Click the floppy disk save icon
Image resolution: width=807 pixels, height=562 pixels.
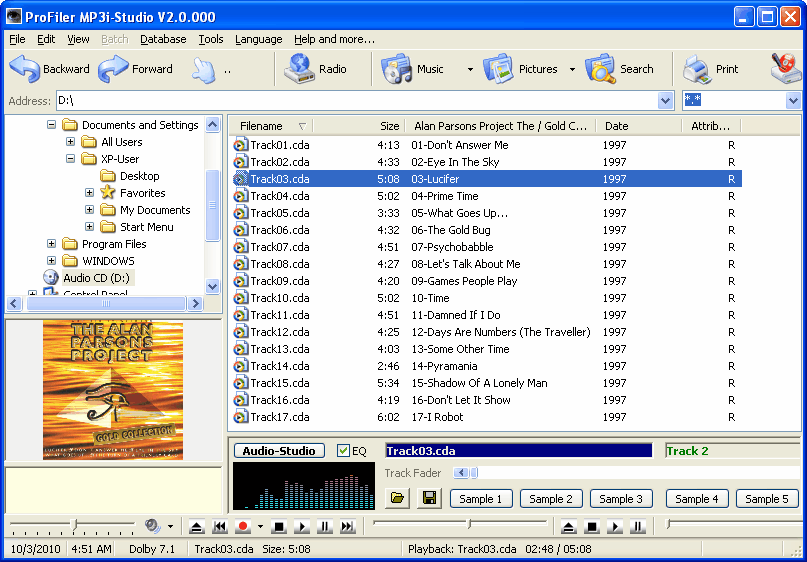[429, 498]
